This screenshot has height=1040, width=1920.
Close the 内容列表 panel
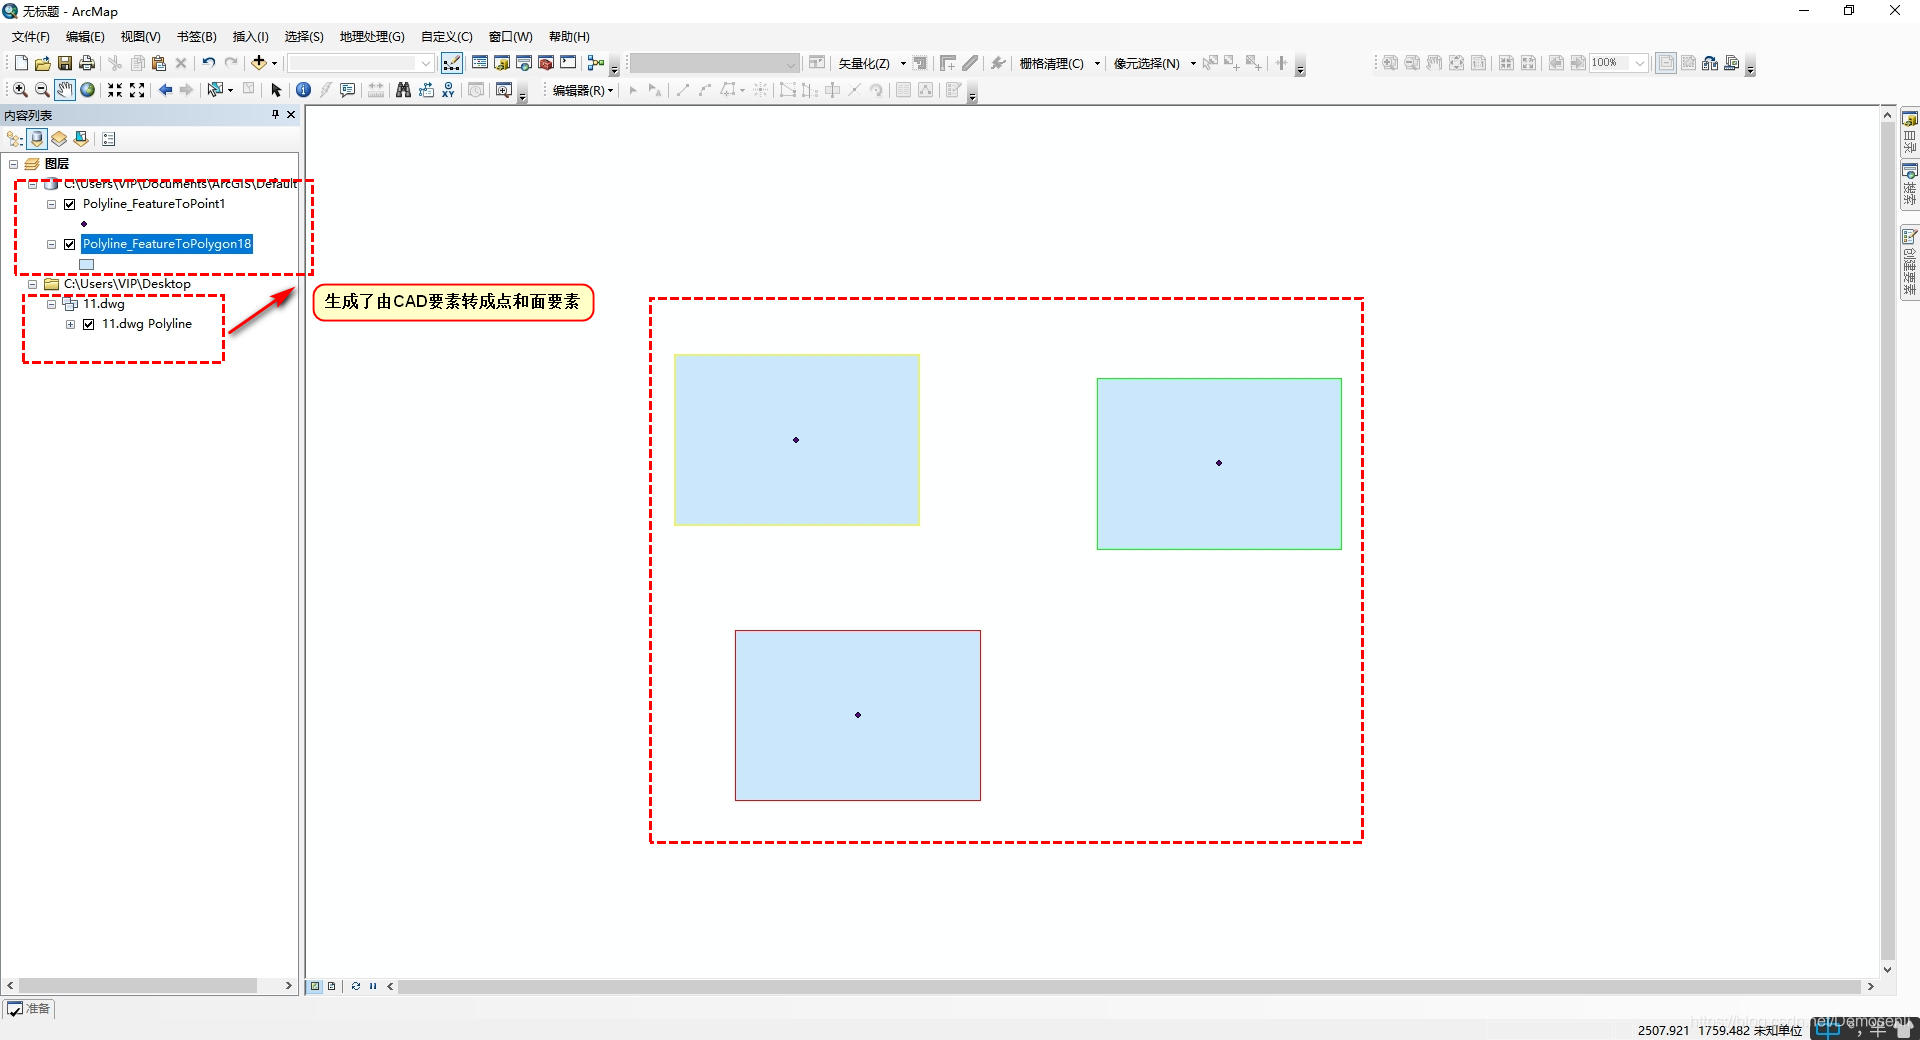pyautogui.click(x=291, y=115)
